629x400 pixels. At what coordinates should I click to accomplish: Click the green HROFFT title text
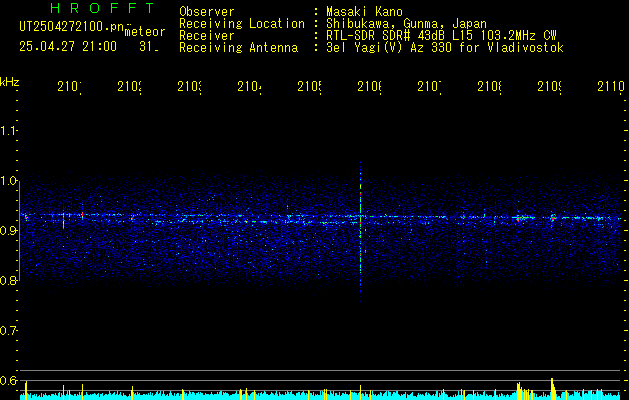(102, 8)
